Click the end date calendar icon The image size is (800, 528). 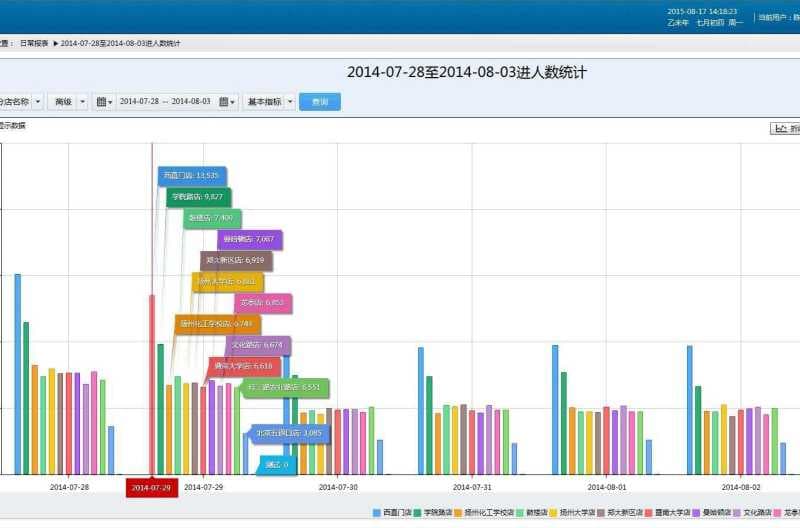point(227,102)
